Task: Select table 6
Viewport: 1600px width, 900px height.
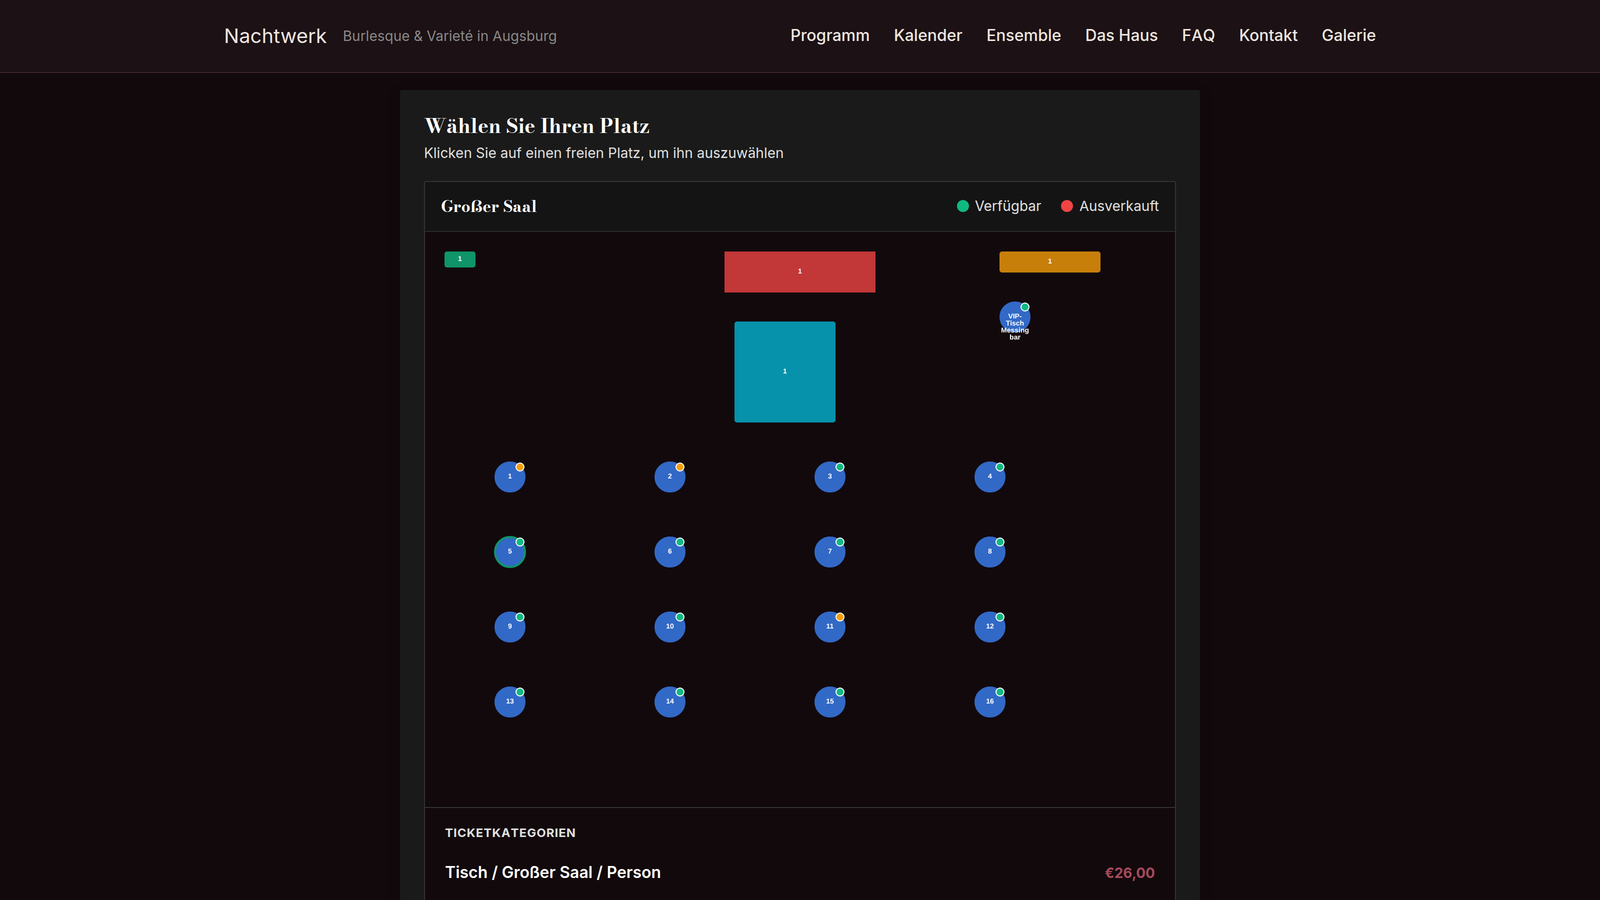Action: [x=670, y=552]
